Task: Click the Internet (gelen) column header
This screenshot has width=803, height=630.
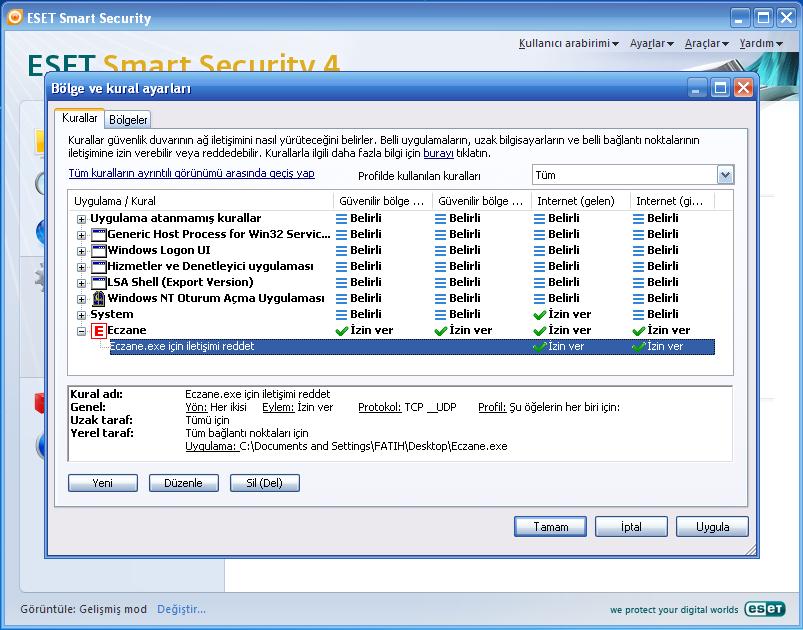Action: coord(581,201)
